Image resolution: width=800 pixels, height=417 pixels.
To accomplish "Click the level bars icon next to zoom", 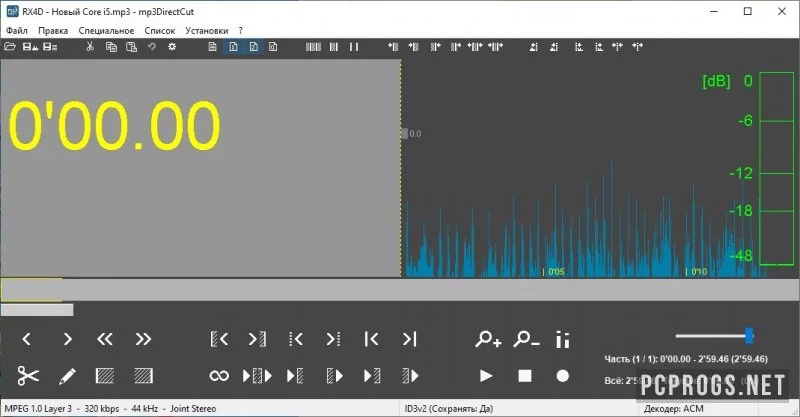I will coord(563,339).
